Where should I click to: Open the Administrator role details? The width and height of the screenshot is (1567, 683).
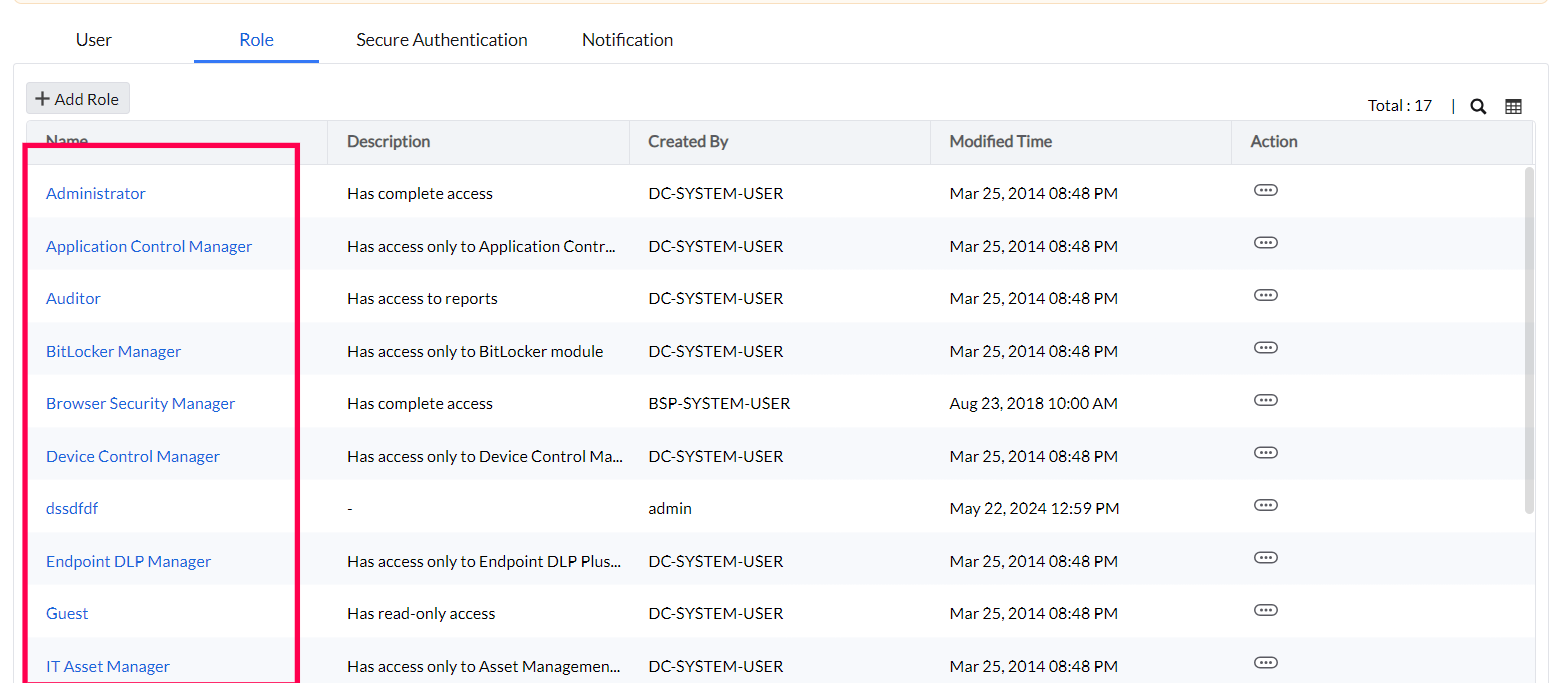95,193
